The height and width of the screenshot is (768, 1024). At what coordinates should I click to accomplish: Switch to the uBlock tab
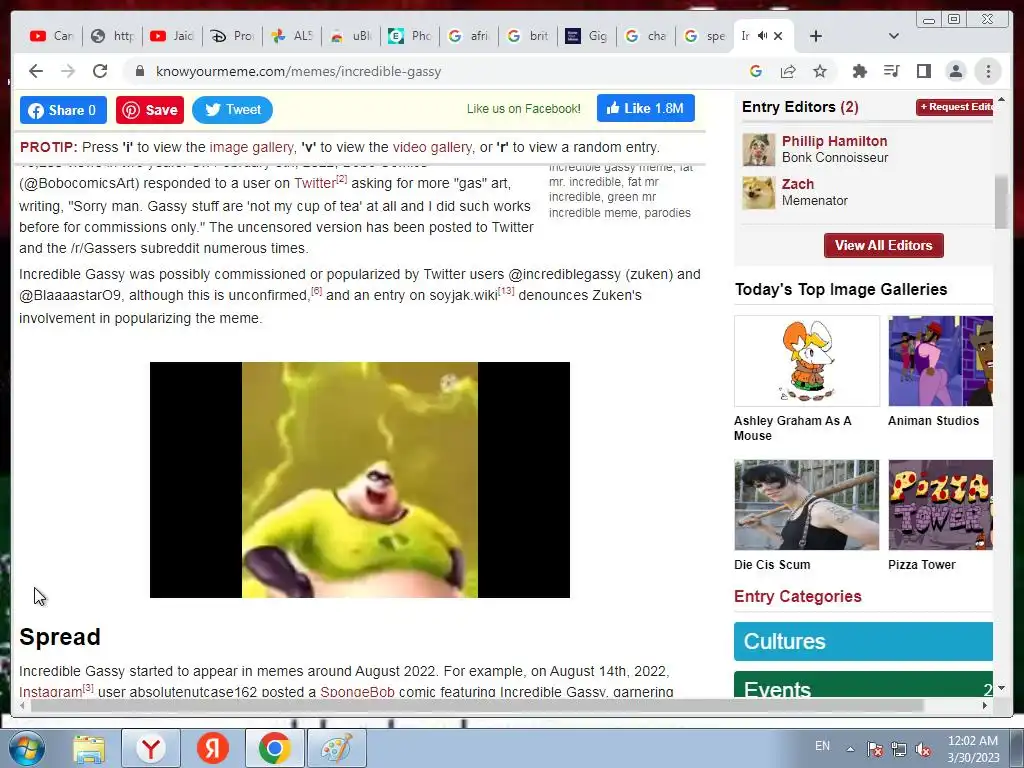point(351,36)
